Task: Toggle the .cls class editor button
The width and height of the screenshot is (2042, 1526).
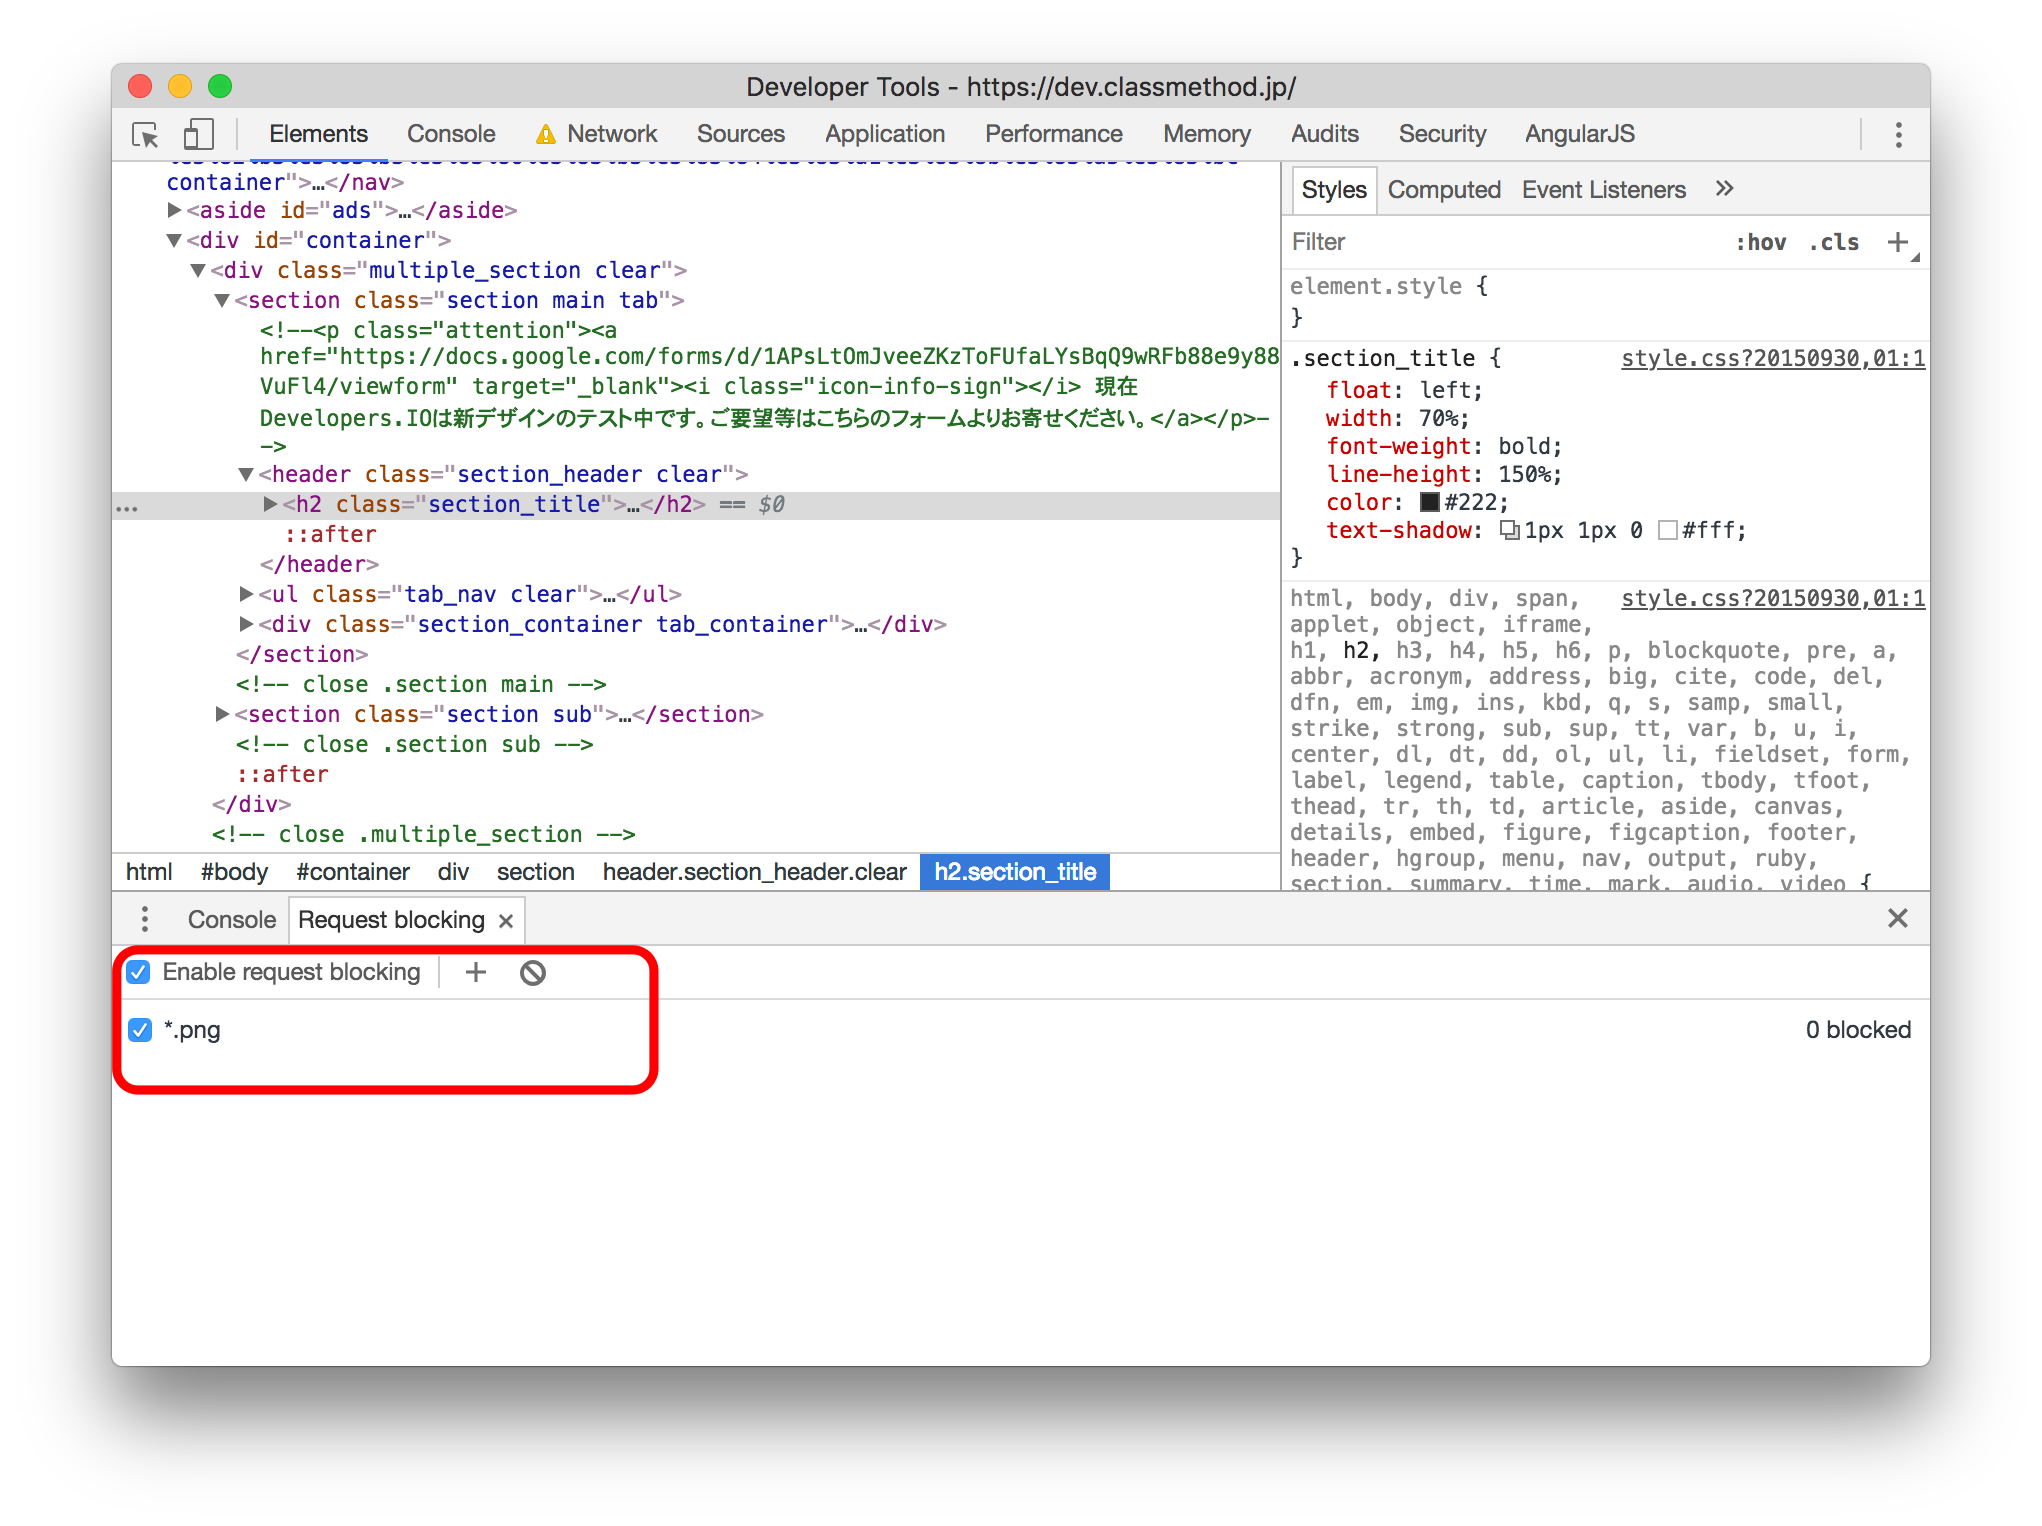Action: click(x=1834, y=242)
